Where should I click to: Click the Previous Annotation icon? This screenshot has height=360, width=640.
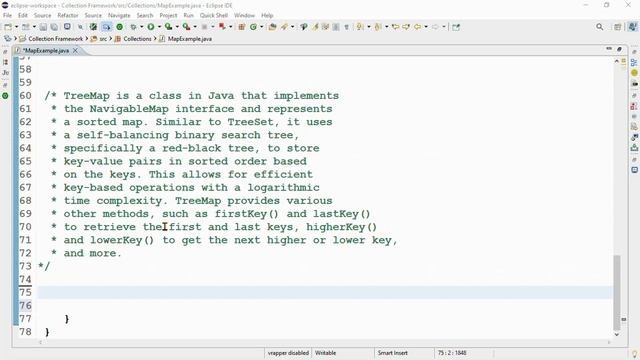(378, 27)
